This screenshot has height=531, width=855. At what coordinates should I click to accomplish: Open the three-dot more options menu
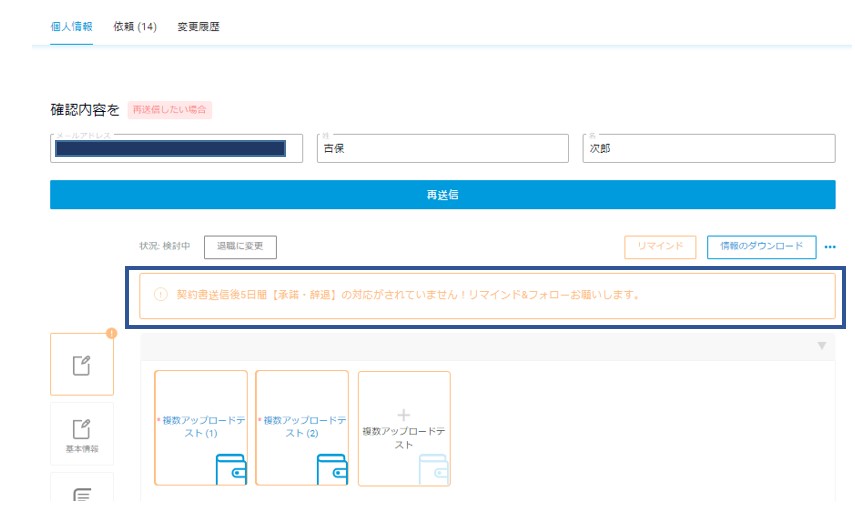coord(830,247)
